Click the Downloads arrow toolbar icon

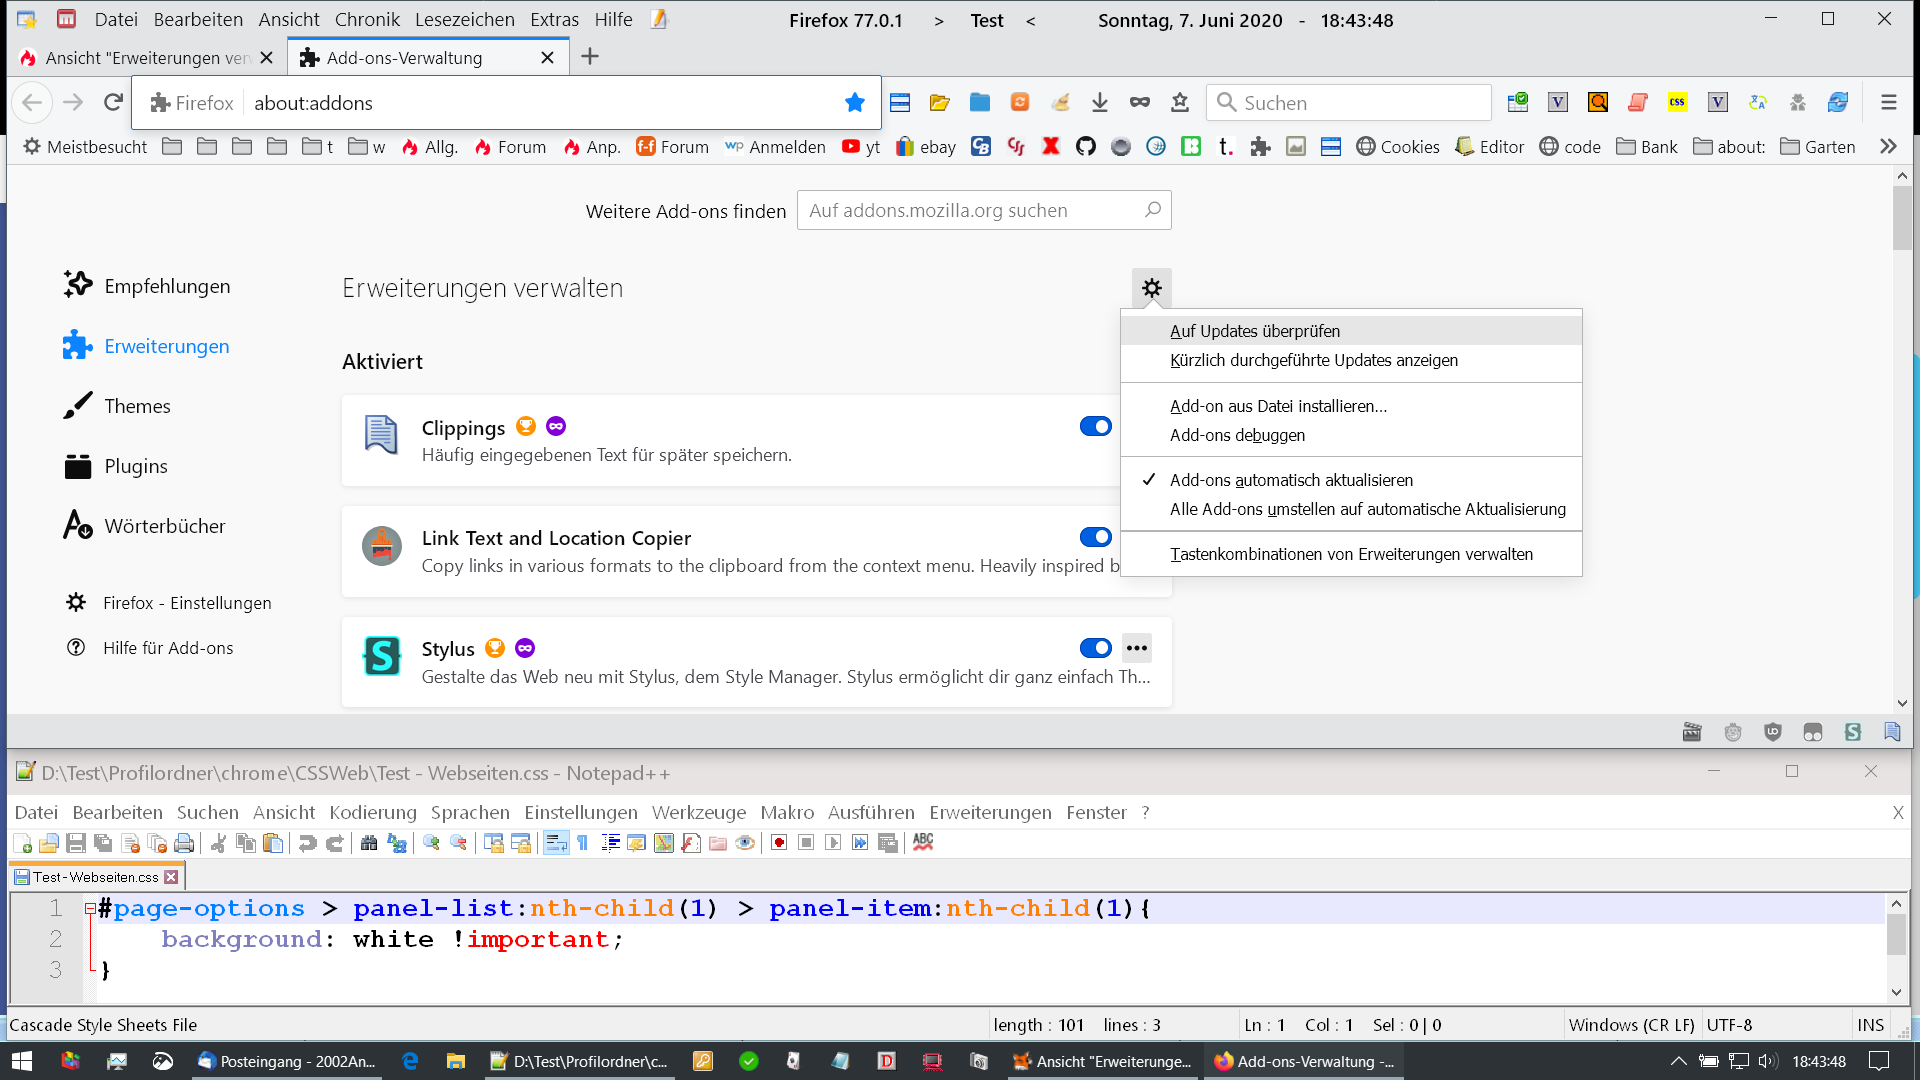coord(1099,102)
